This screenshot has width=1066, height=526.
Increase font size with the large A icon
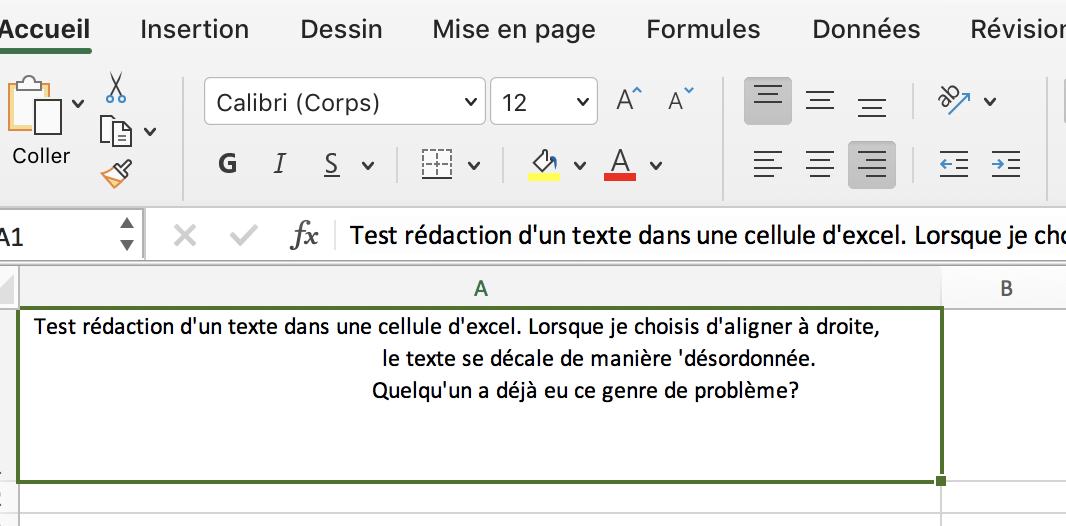(628, 100)
